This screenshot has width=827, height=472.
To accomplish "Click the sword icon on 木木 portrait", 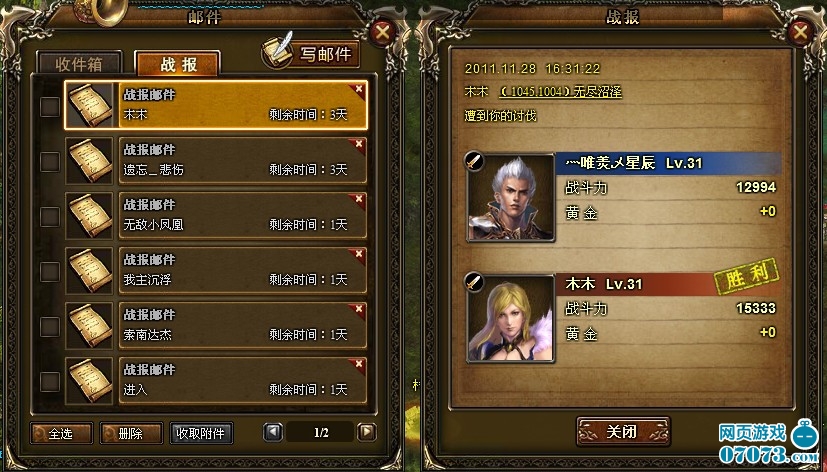I will coord(474,281).
